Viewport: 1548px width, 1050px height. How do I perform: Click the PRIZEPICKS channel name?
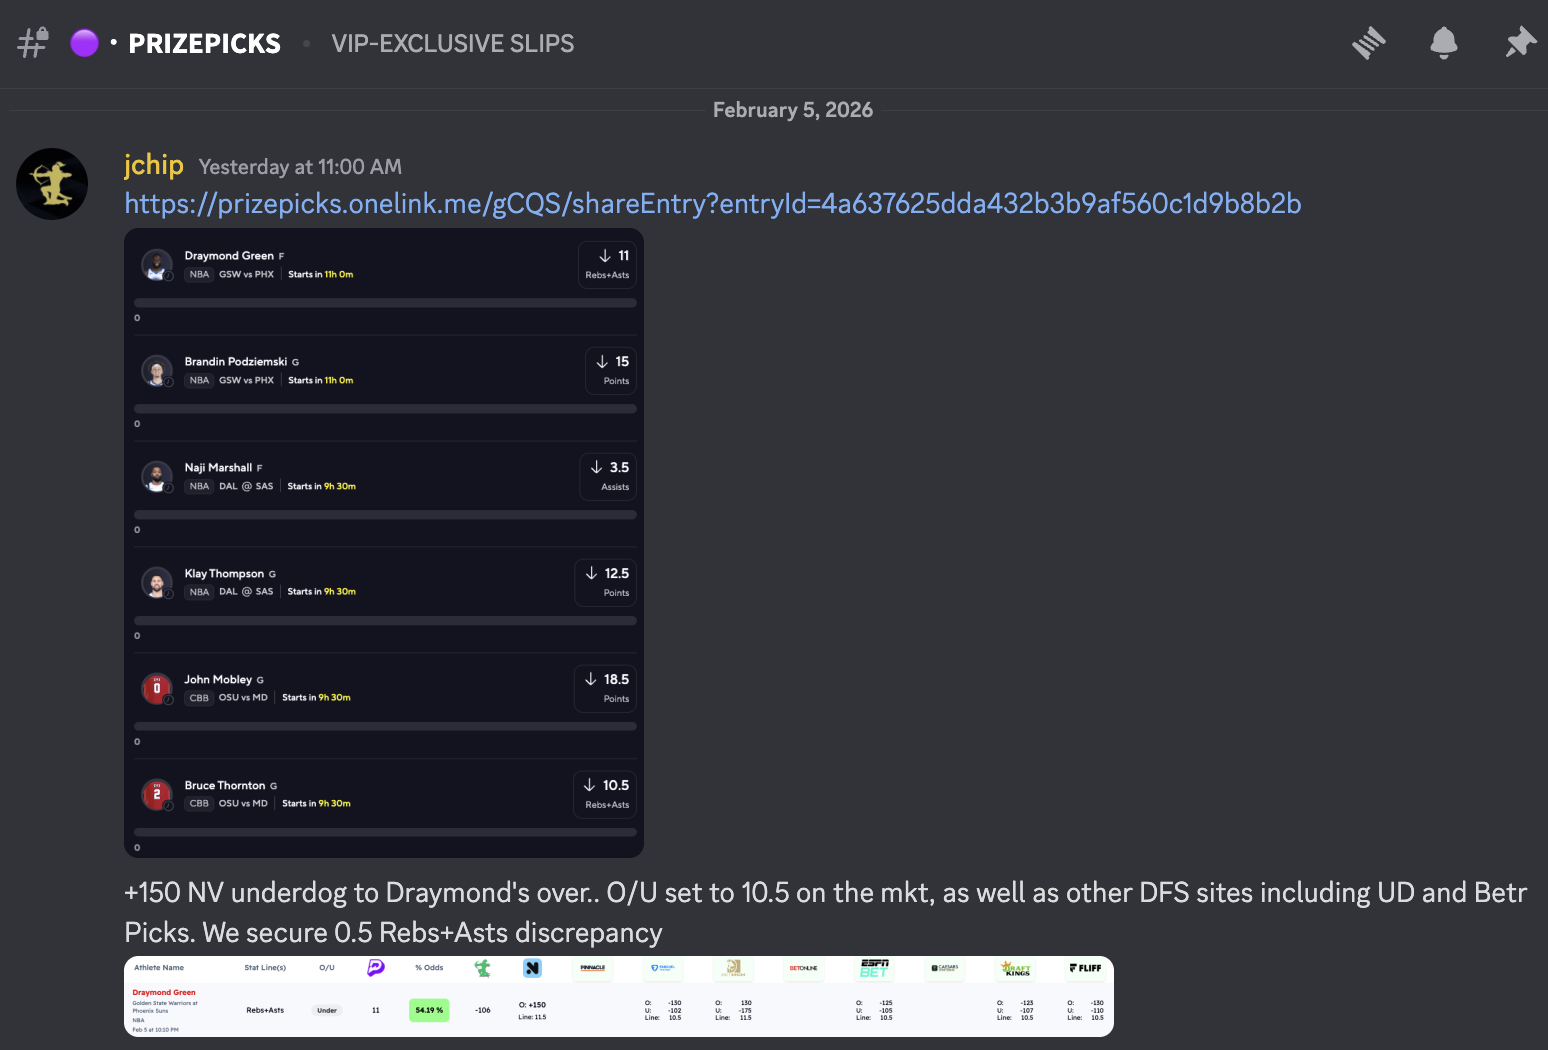[205, 44]
